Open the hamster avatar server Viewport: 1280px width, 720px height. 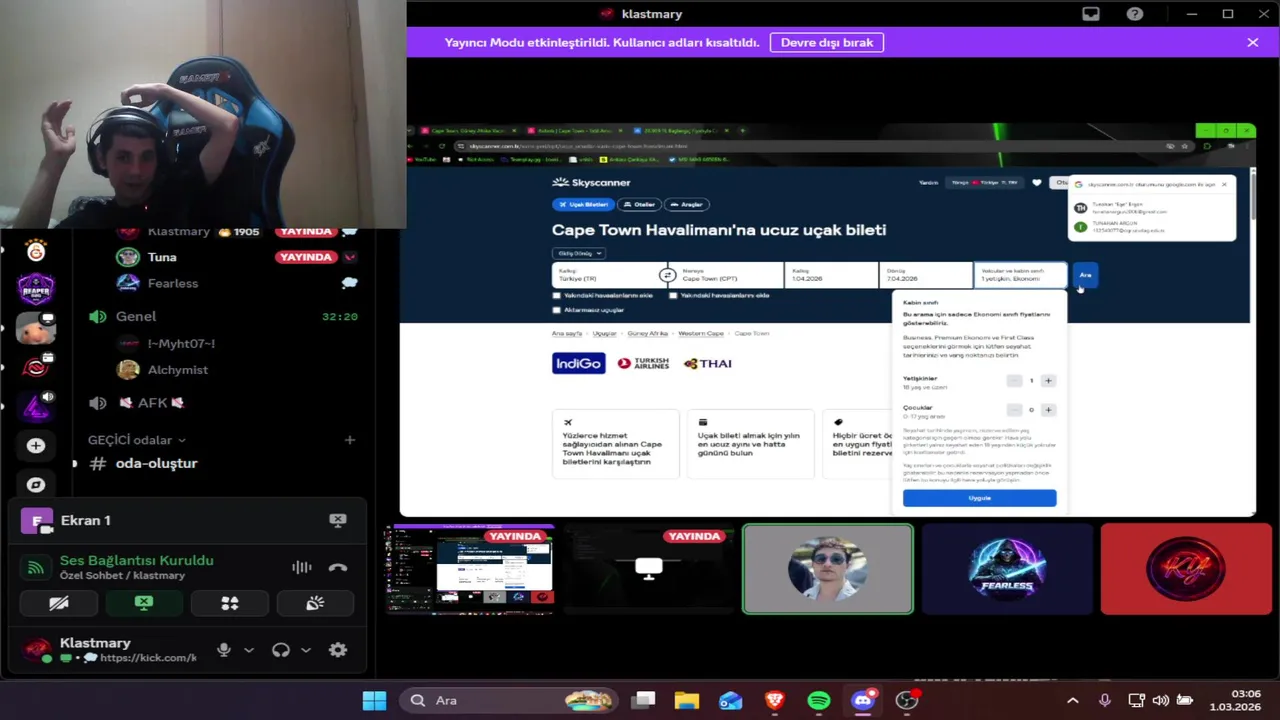coord(36,328)
